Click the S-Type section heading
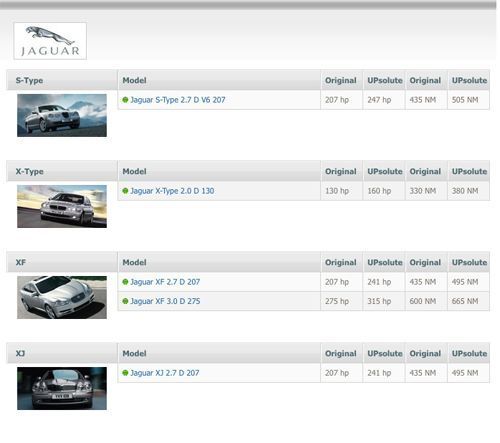This screenshot has height=443, width=500. point(29,80)
